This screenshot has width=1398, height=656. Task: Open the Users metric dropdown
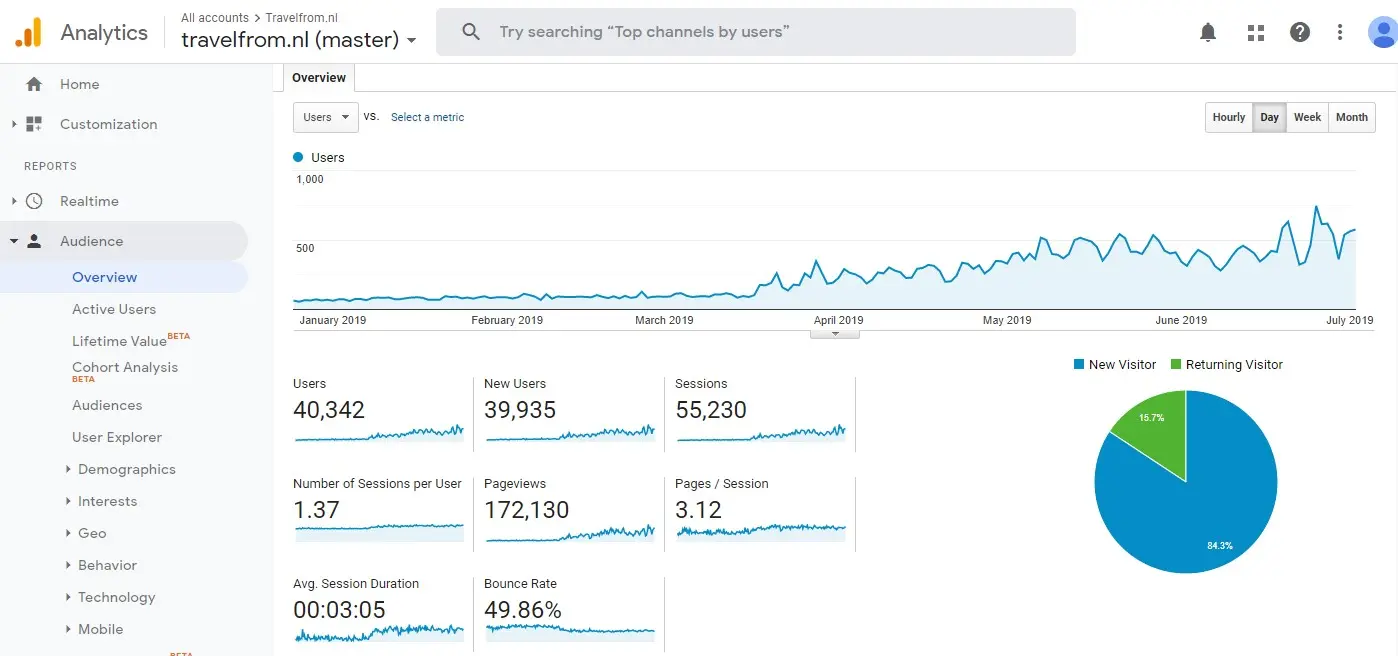(325, 117)
